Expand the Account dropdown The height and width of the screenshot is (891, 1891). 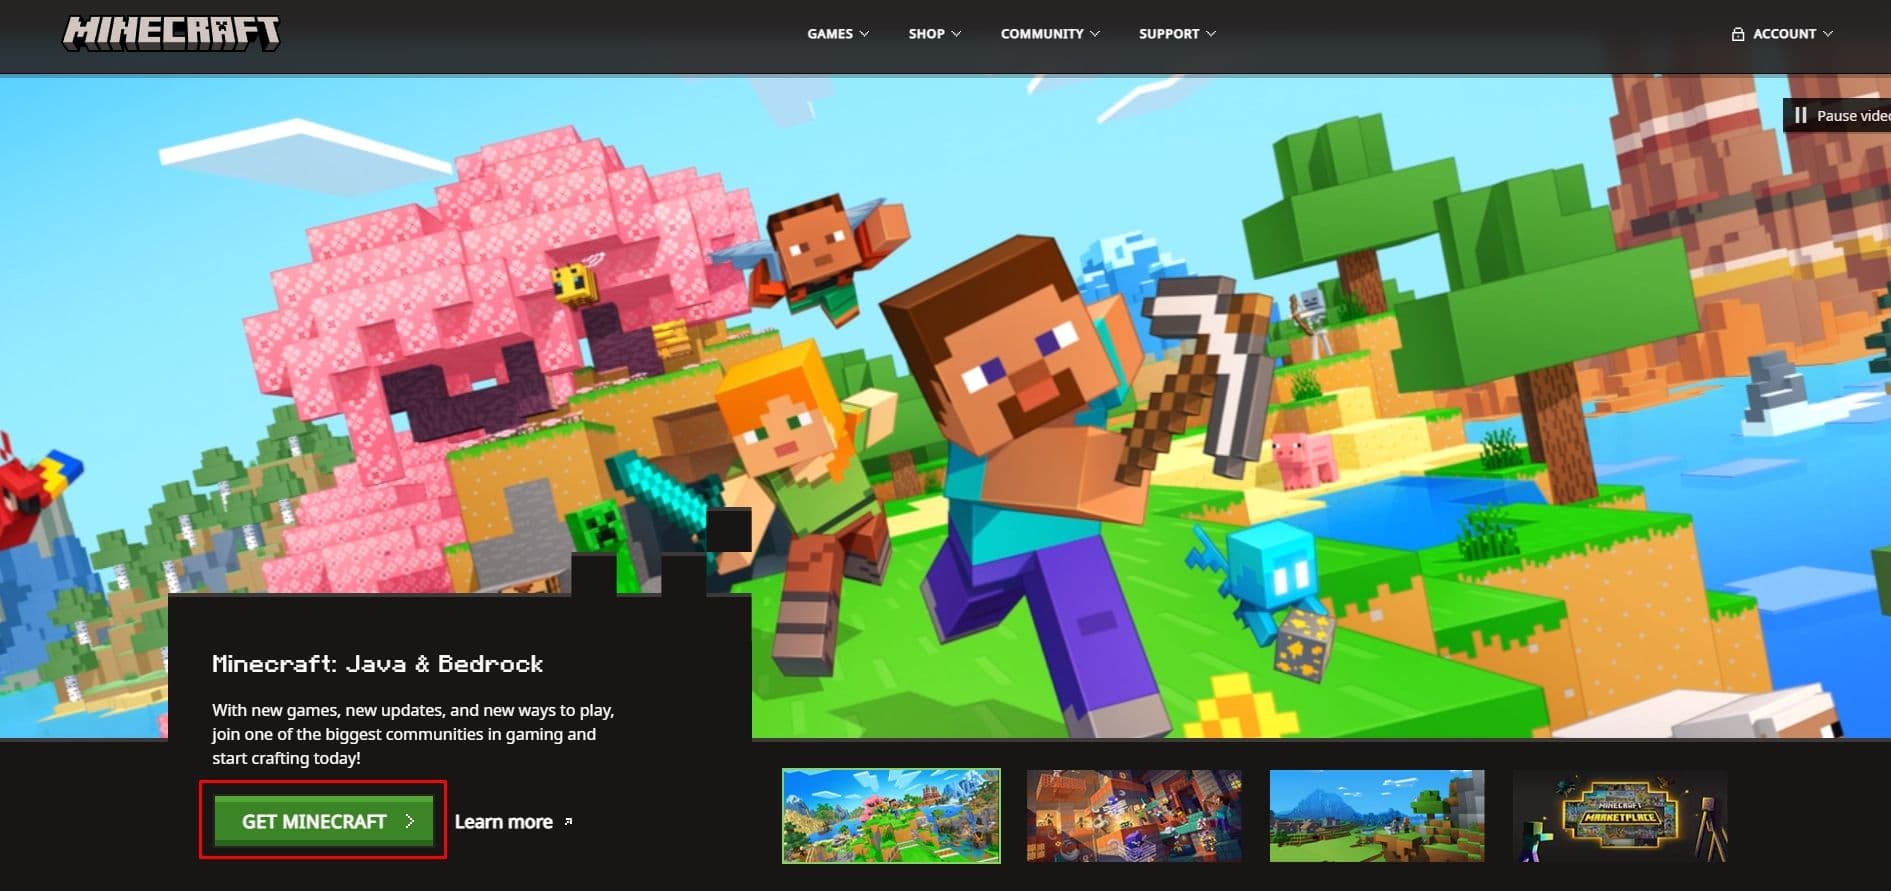(x=1782, y=34)
